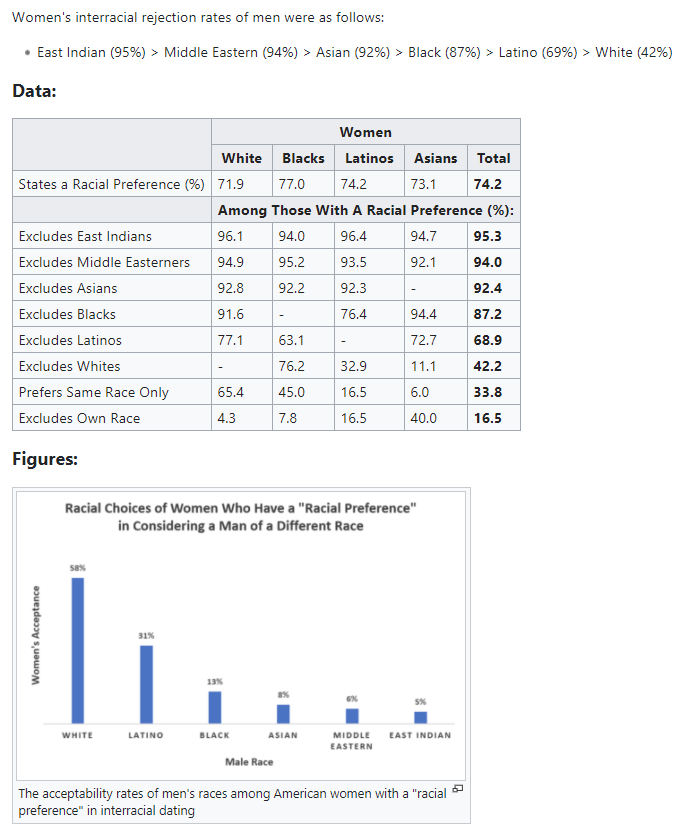Viewport: 683px width, 827px height.
Task: Click the 'Total' column header
Action: [x=494, y=158]
